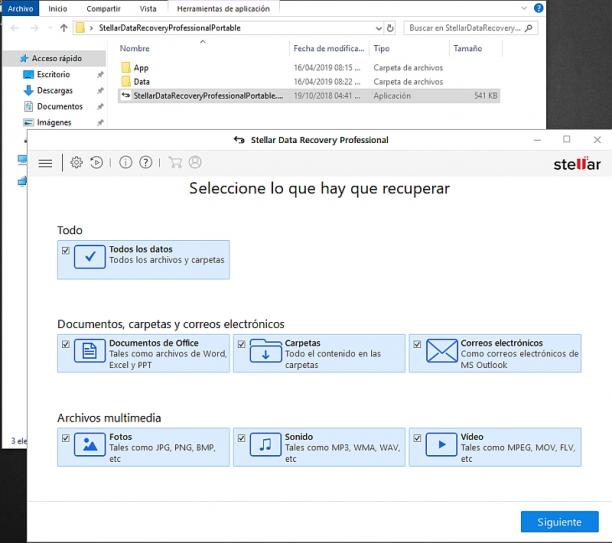Click the Carpetas folder icon

click(265, 351)
